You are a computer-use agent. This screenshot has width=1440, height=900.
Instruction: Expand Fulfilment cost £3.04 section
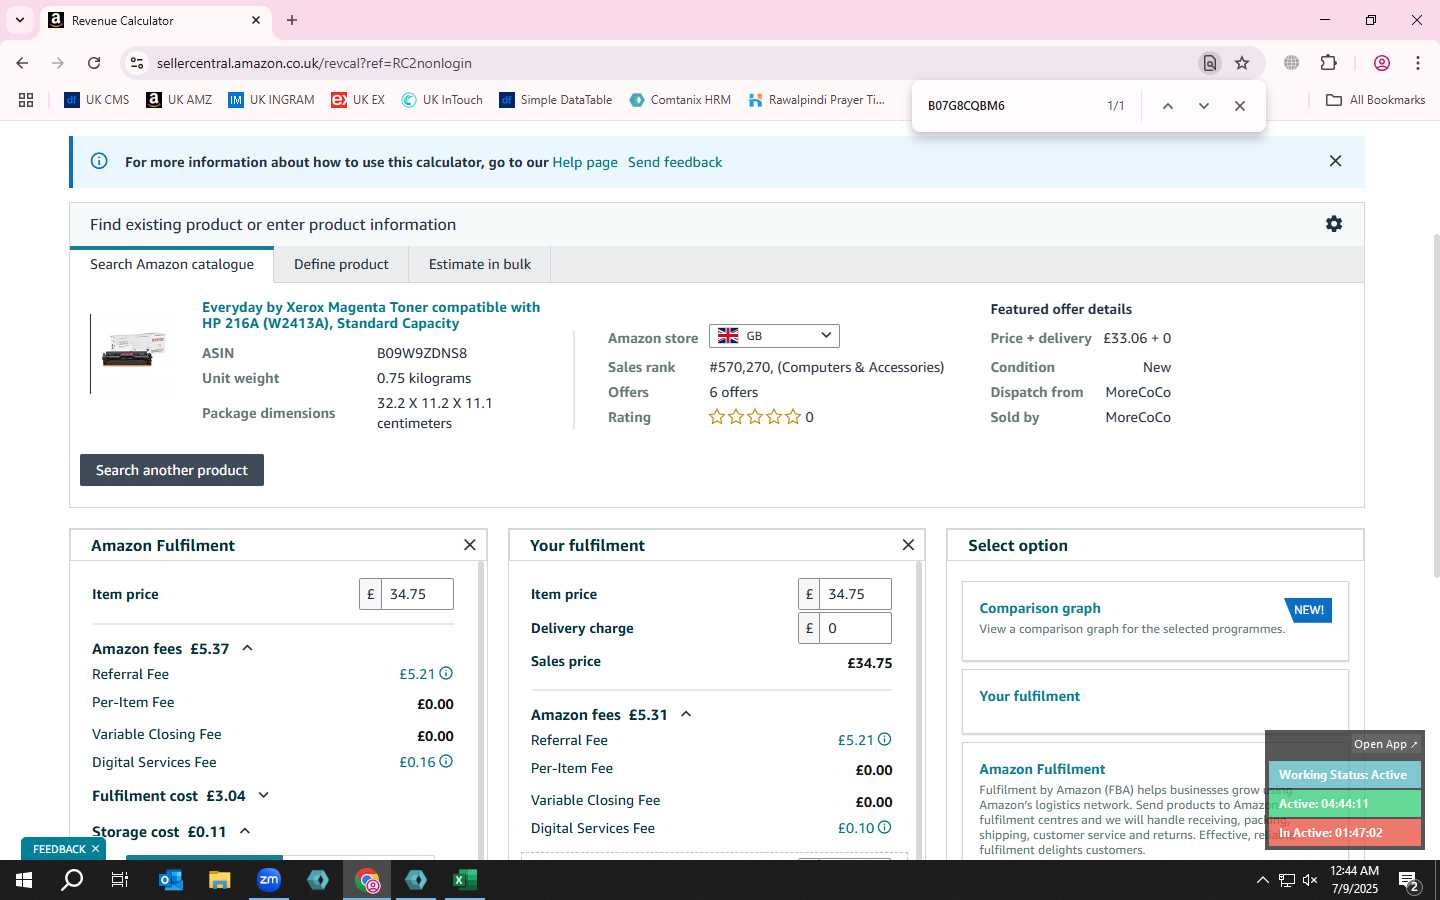pos(264,796)
